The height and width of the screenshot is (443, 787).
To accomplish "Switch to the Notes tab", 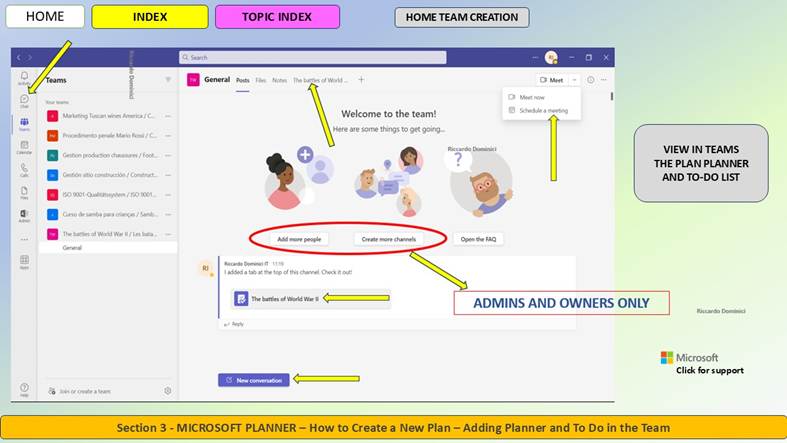I will pos(280,80).
